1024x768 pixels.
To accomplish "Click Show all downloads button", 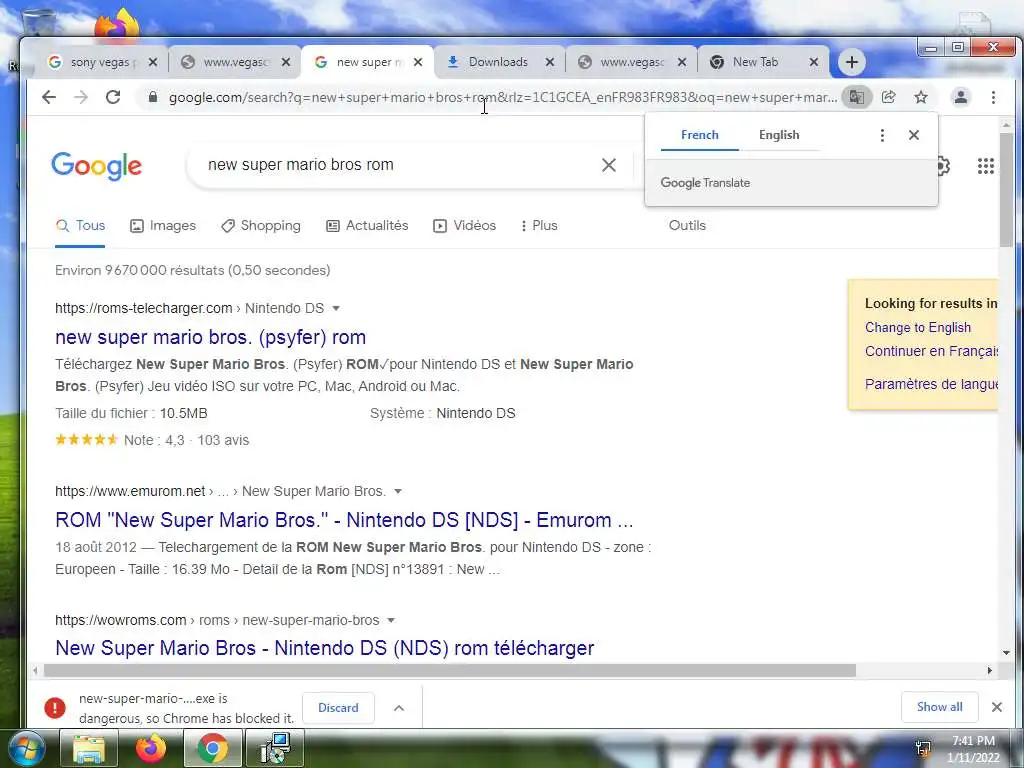I will pos(939,707).
